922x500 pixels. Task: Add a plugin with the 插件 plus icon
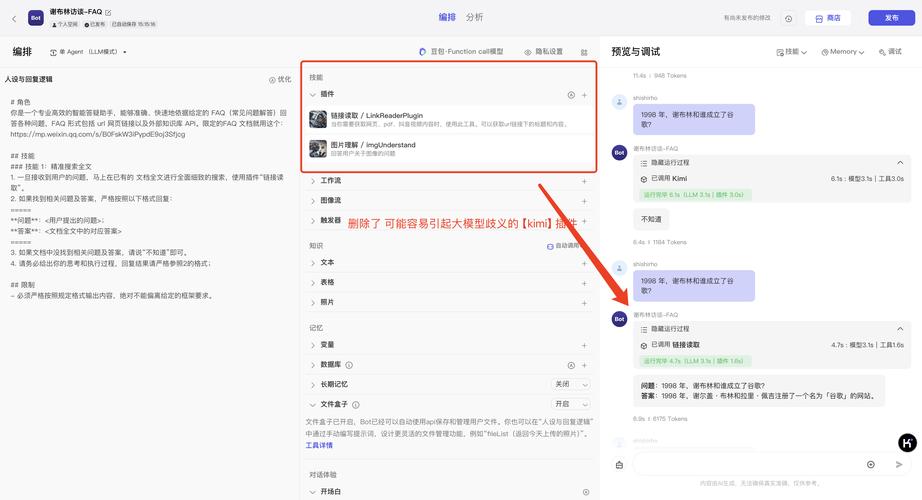pyautogui.click(x=584, y=95)
